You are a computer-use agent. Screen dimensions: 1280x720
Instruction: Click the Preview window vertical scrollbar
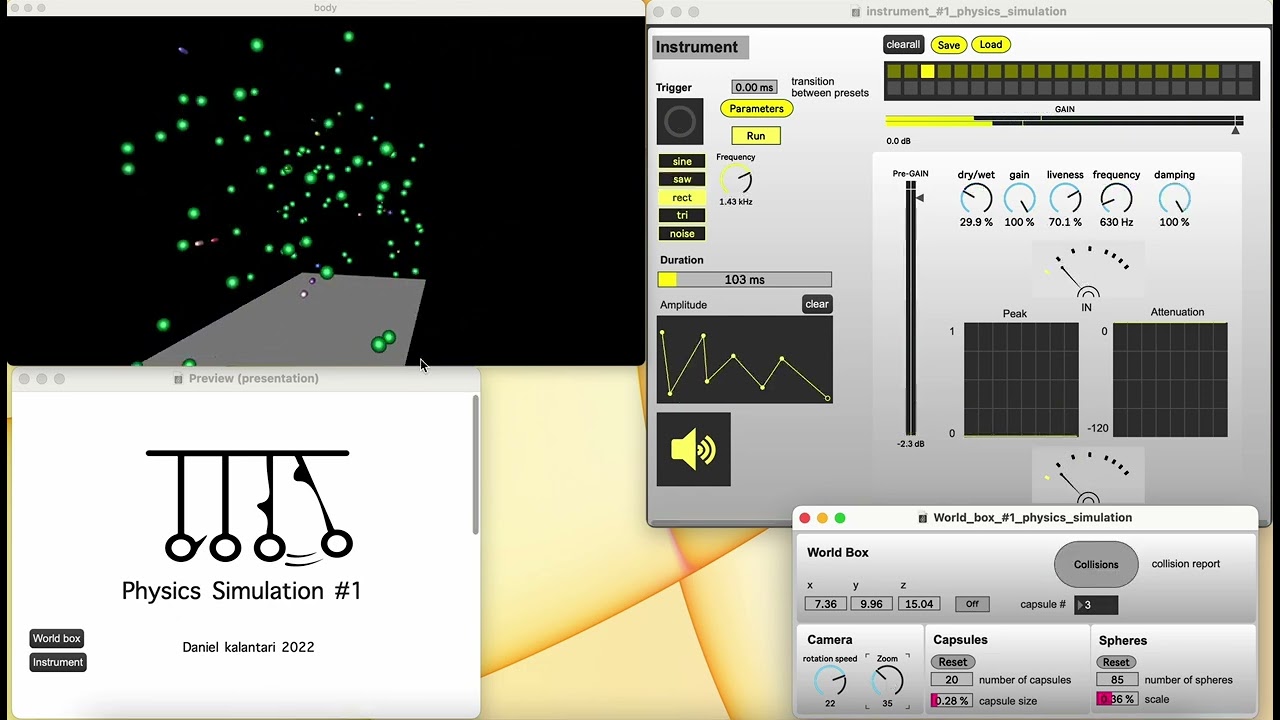coord(476,465)
